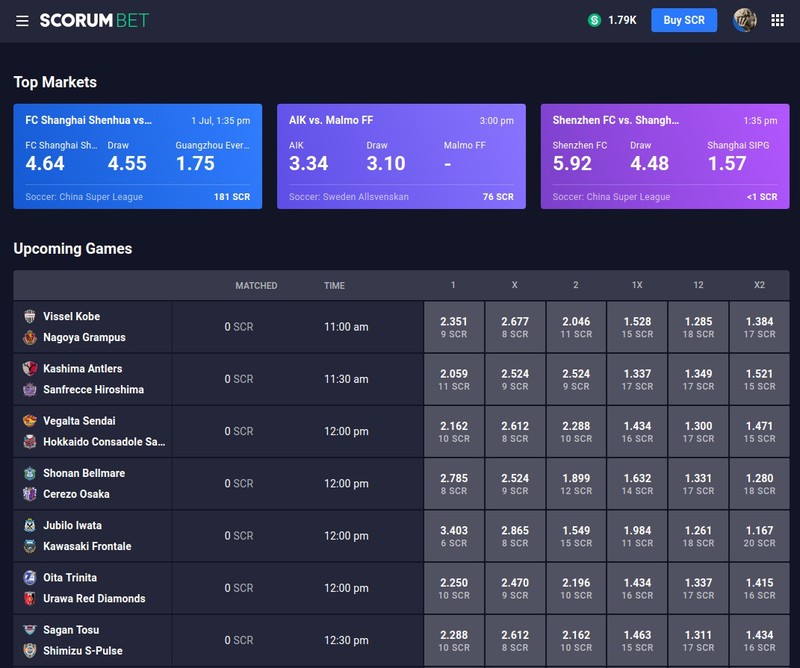Click the X2 column header
The height and width of the screenshot is (668, 800).
(x=759, y=285)
